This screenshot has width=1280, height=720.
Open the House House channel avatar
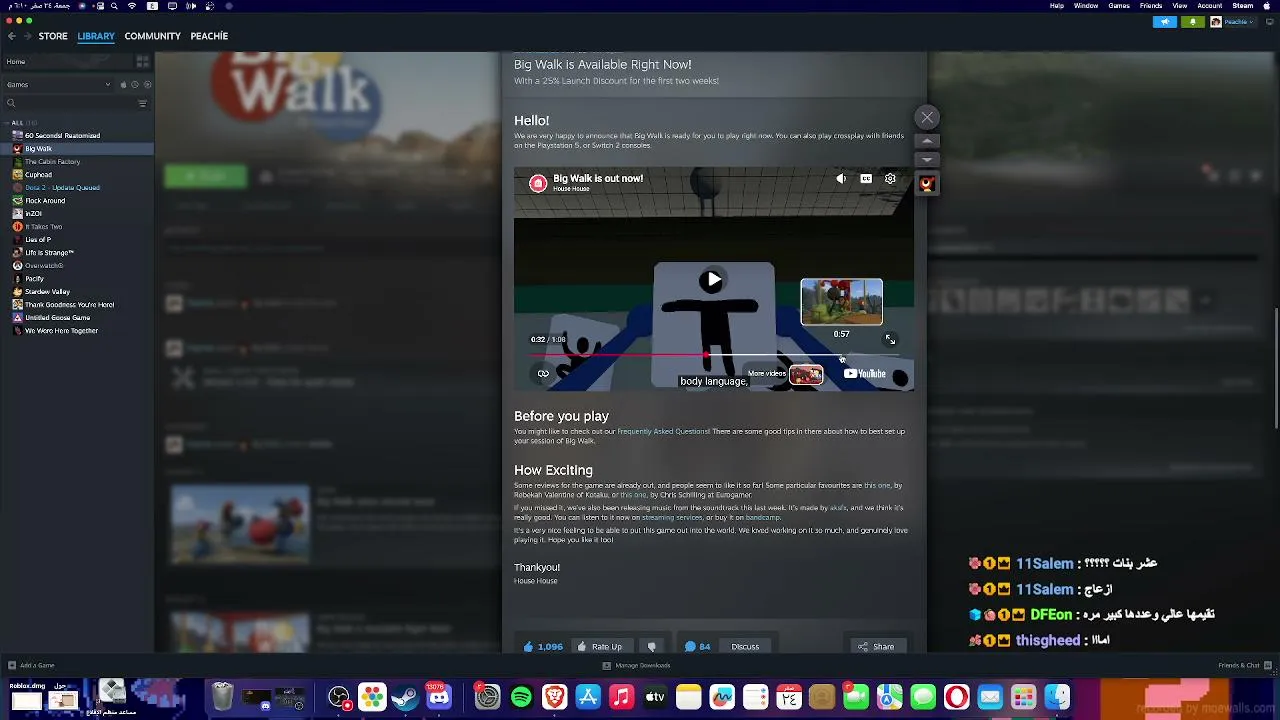(538, 183)
